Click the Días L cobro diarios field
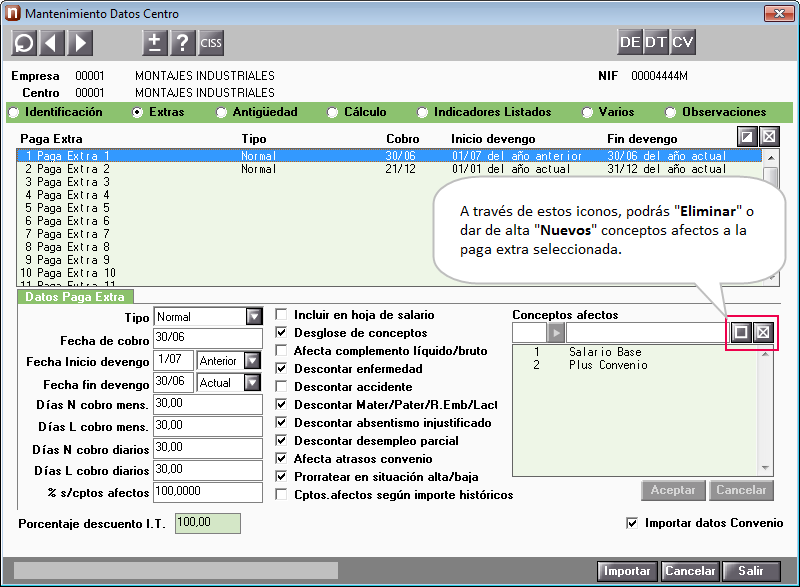This screenshot has width=800, height=587. point(208,470)
